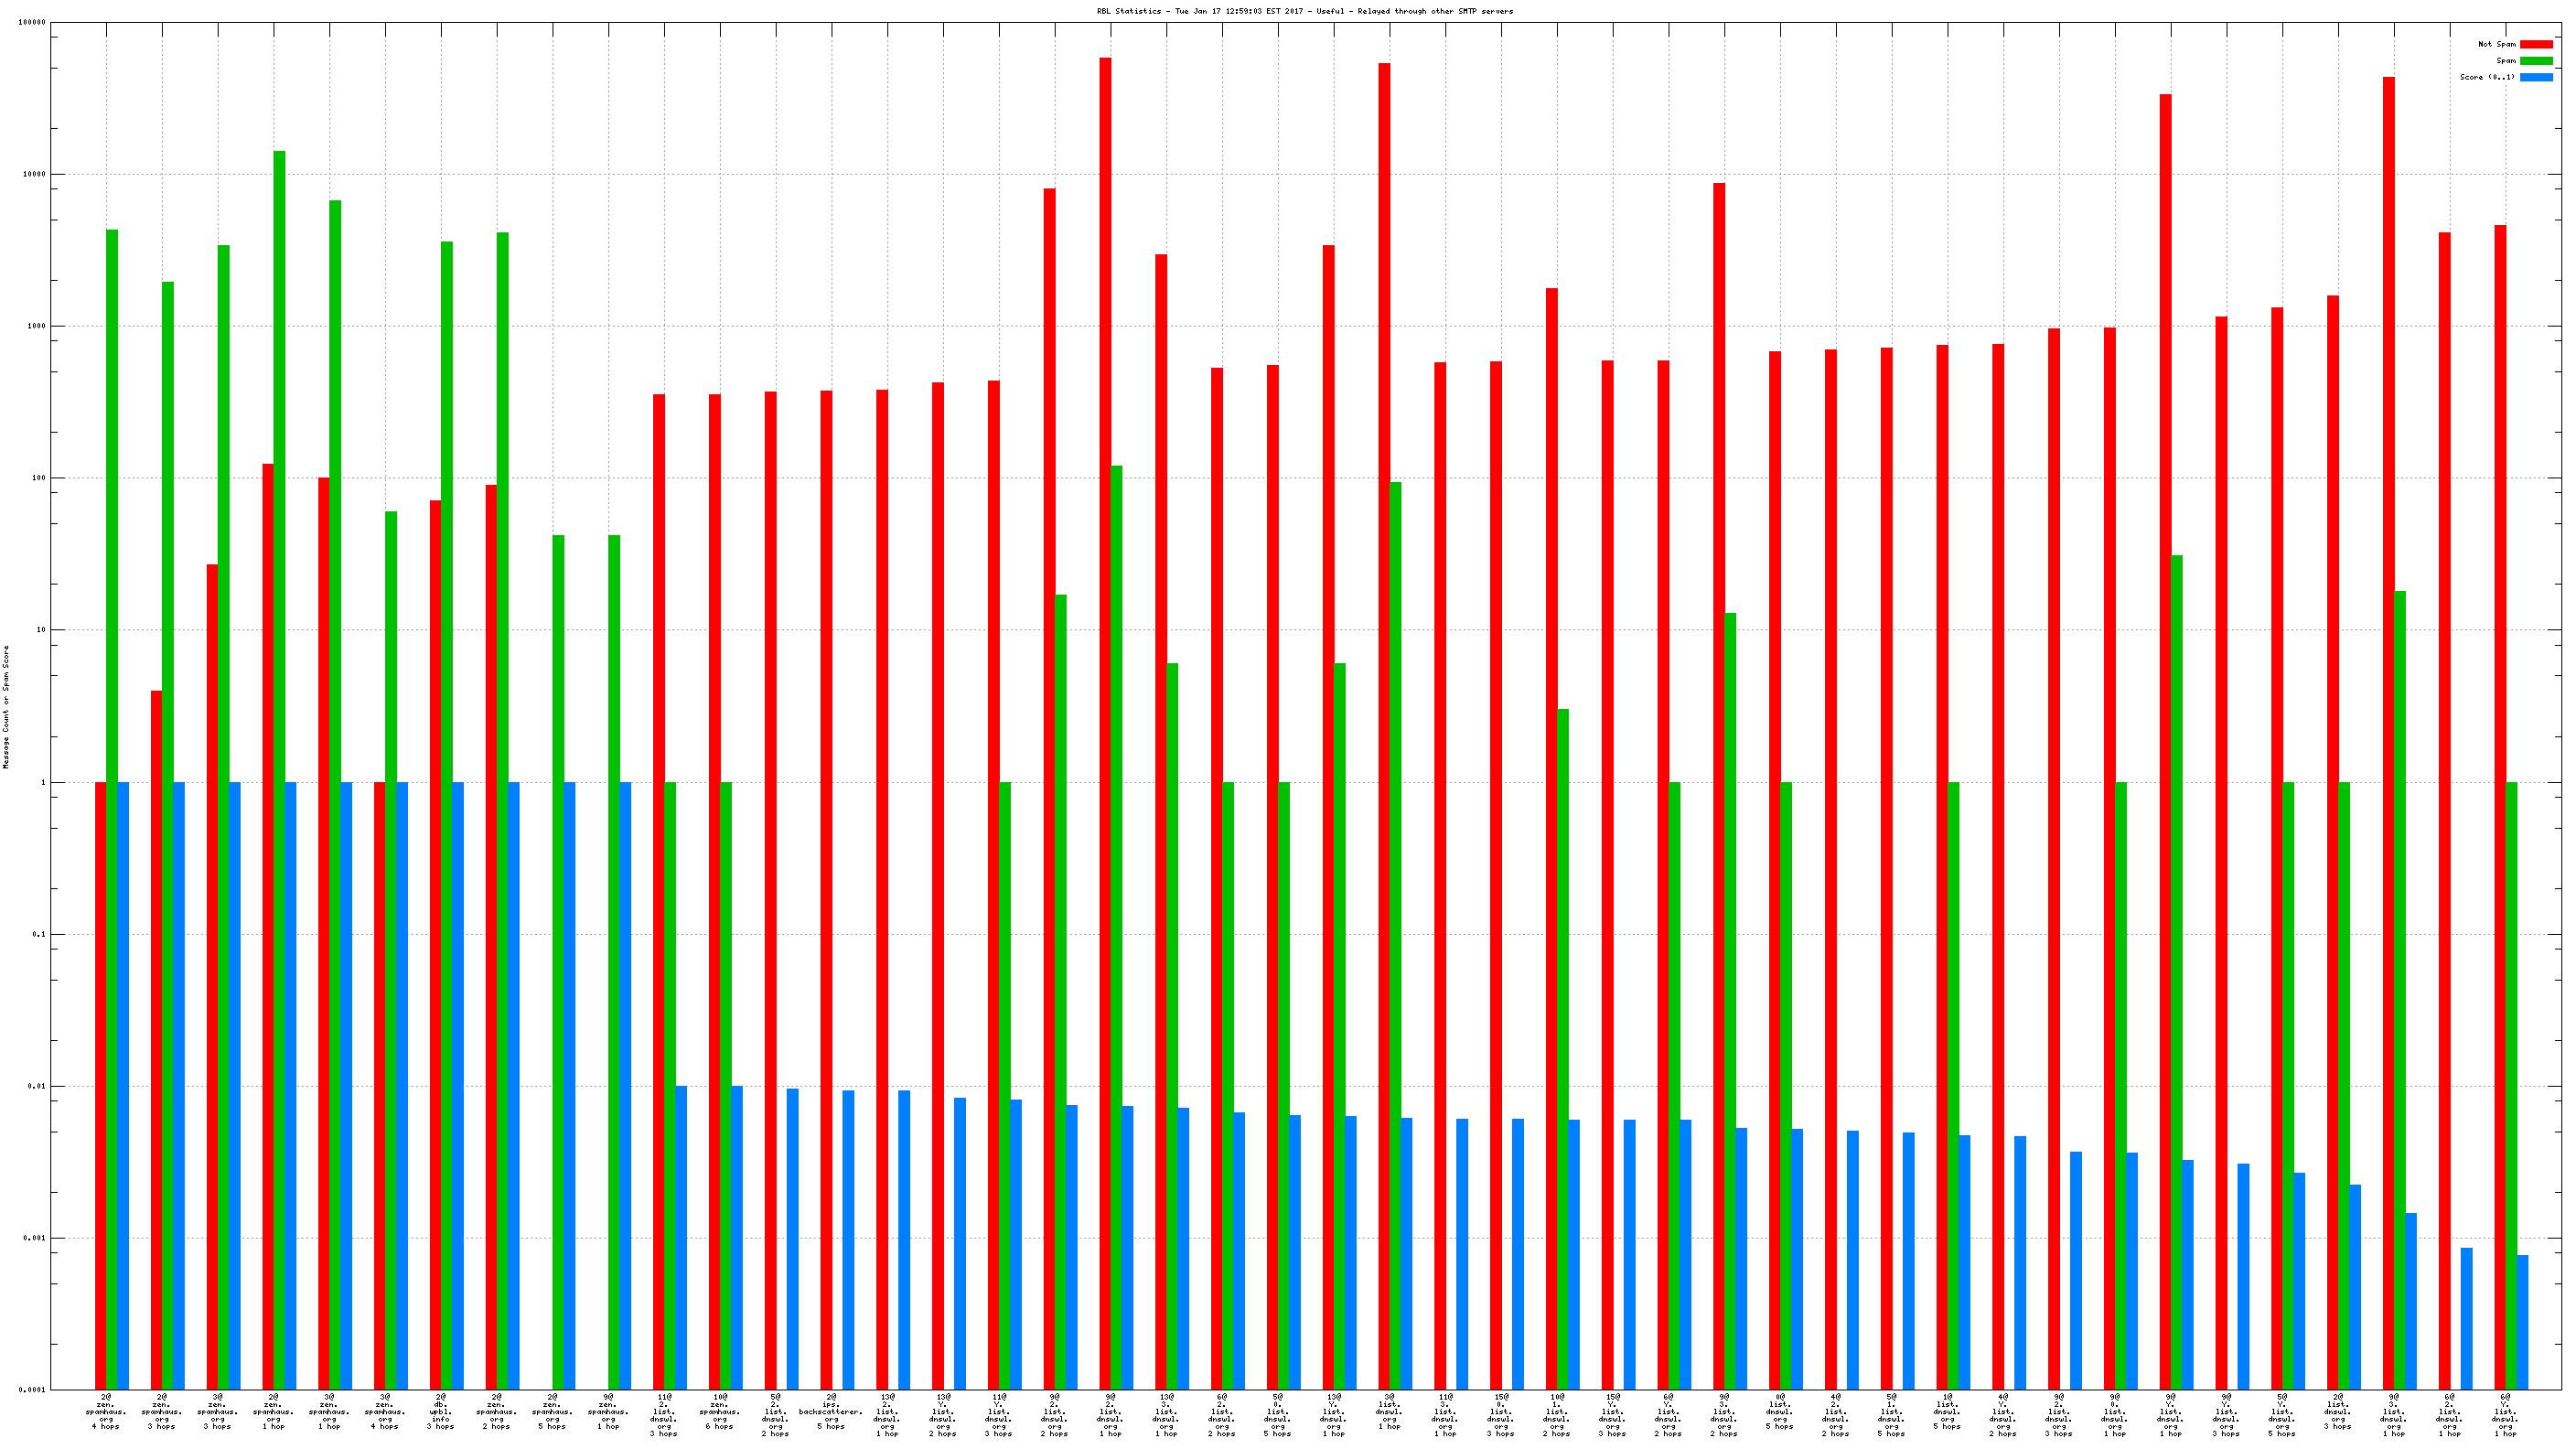Click the 'Not Spam' legend label text
This screenshot has height=1449, width=2576.
(x=2496, y=44)
